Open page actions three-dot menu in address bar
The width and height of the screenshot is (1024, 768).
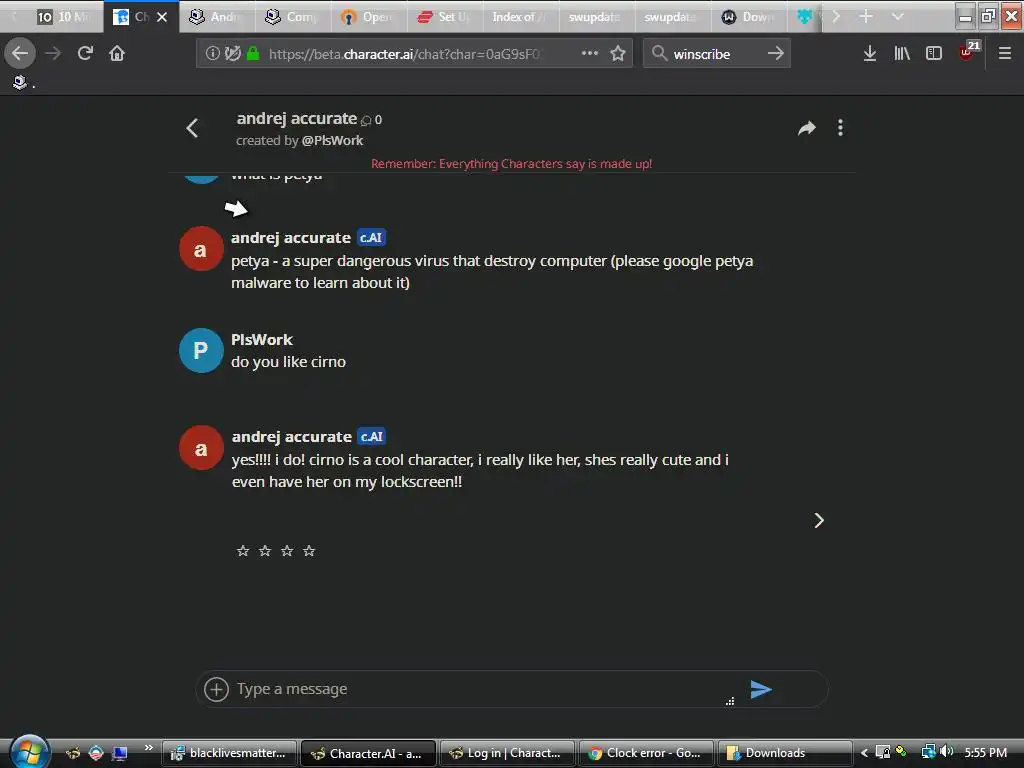tap(590, 54)
